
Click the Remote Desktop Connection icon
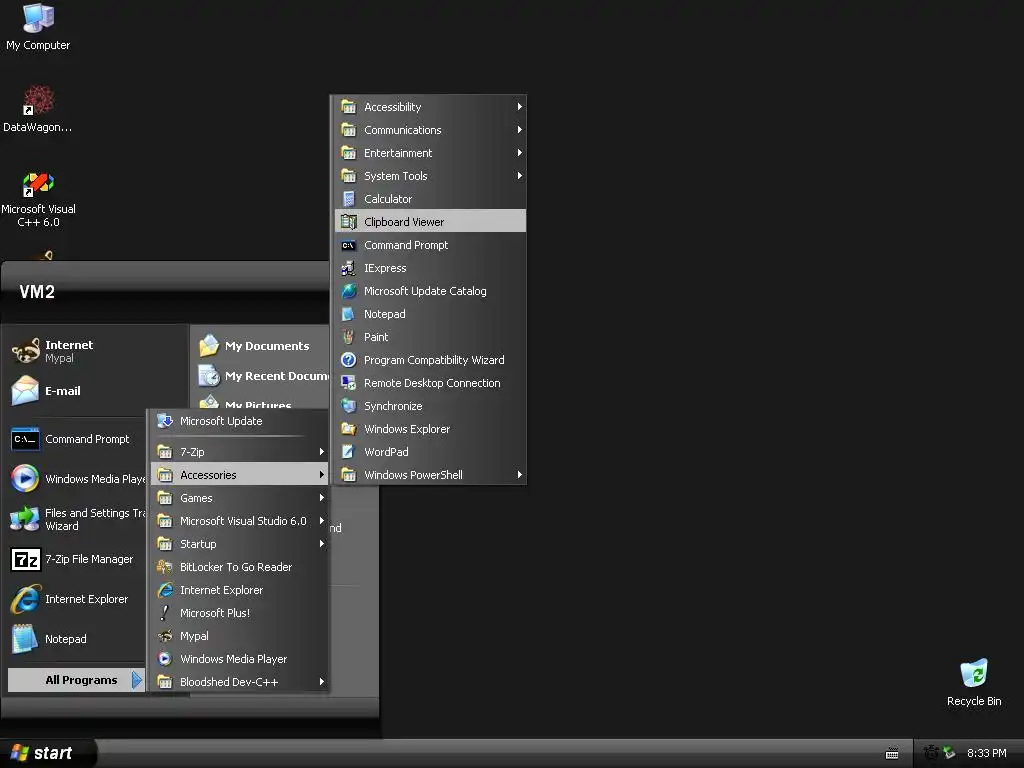click(x=349, y=383)
